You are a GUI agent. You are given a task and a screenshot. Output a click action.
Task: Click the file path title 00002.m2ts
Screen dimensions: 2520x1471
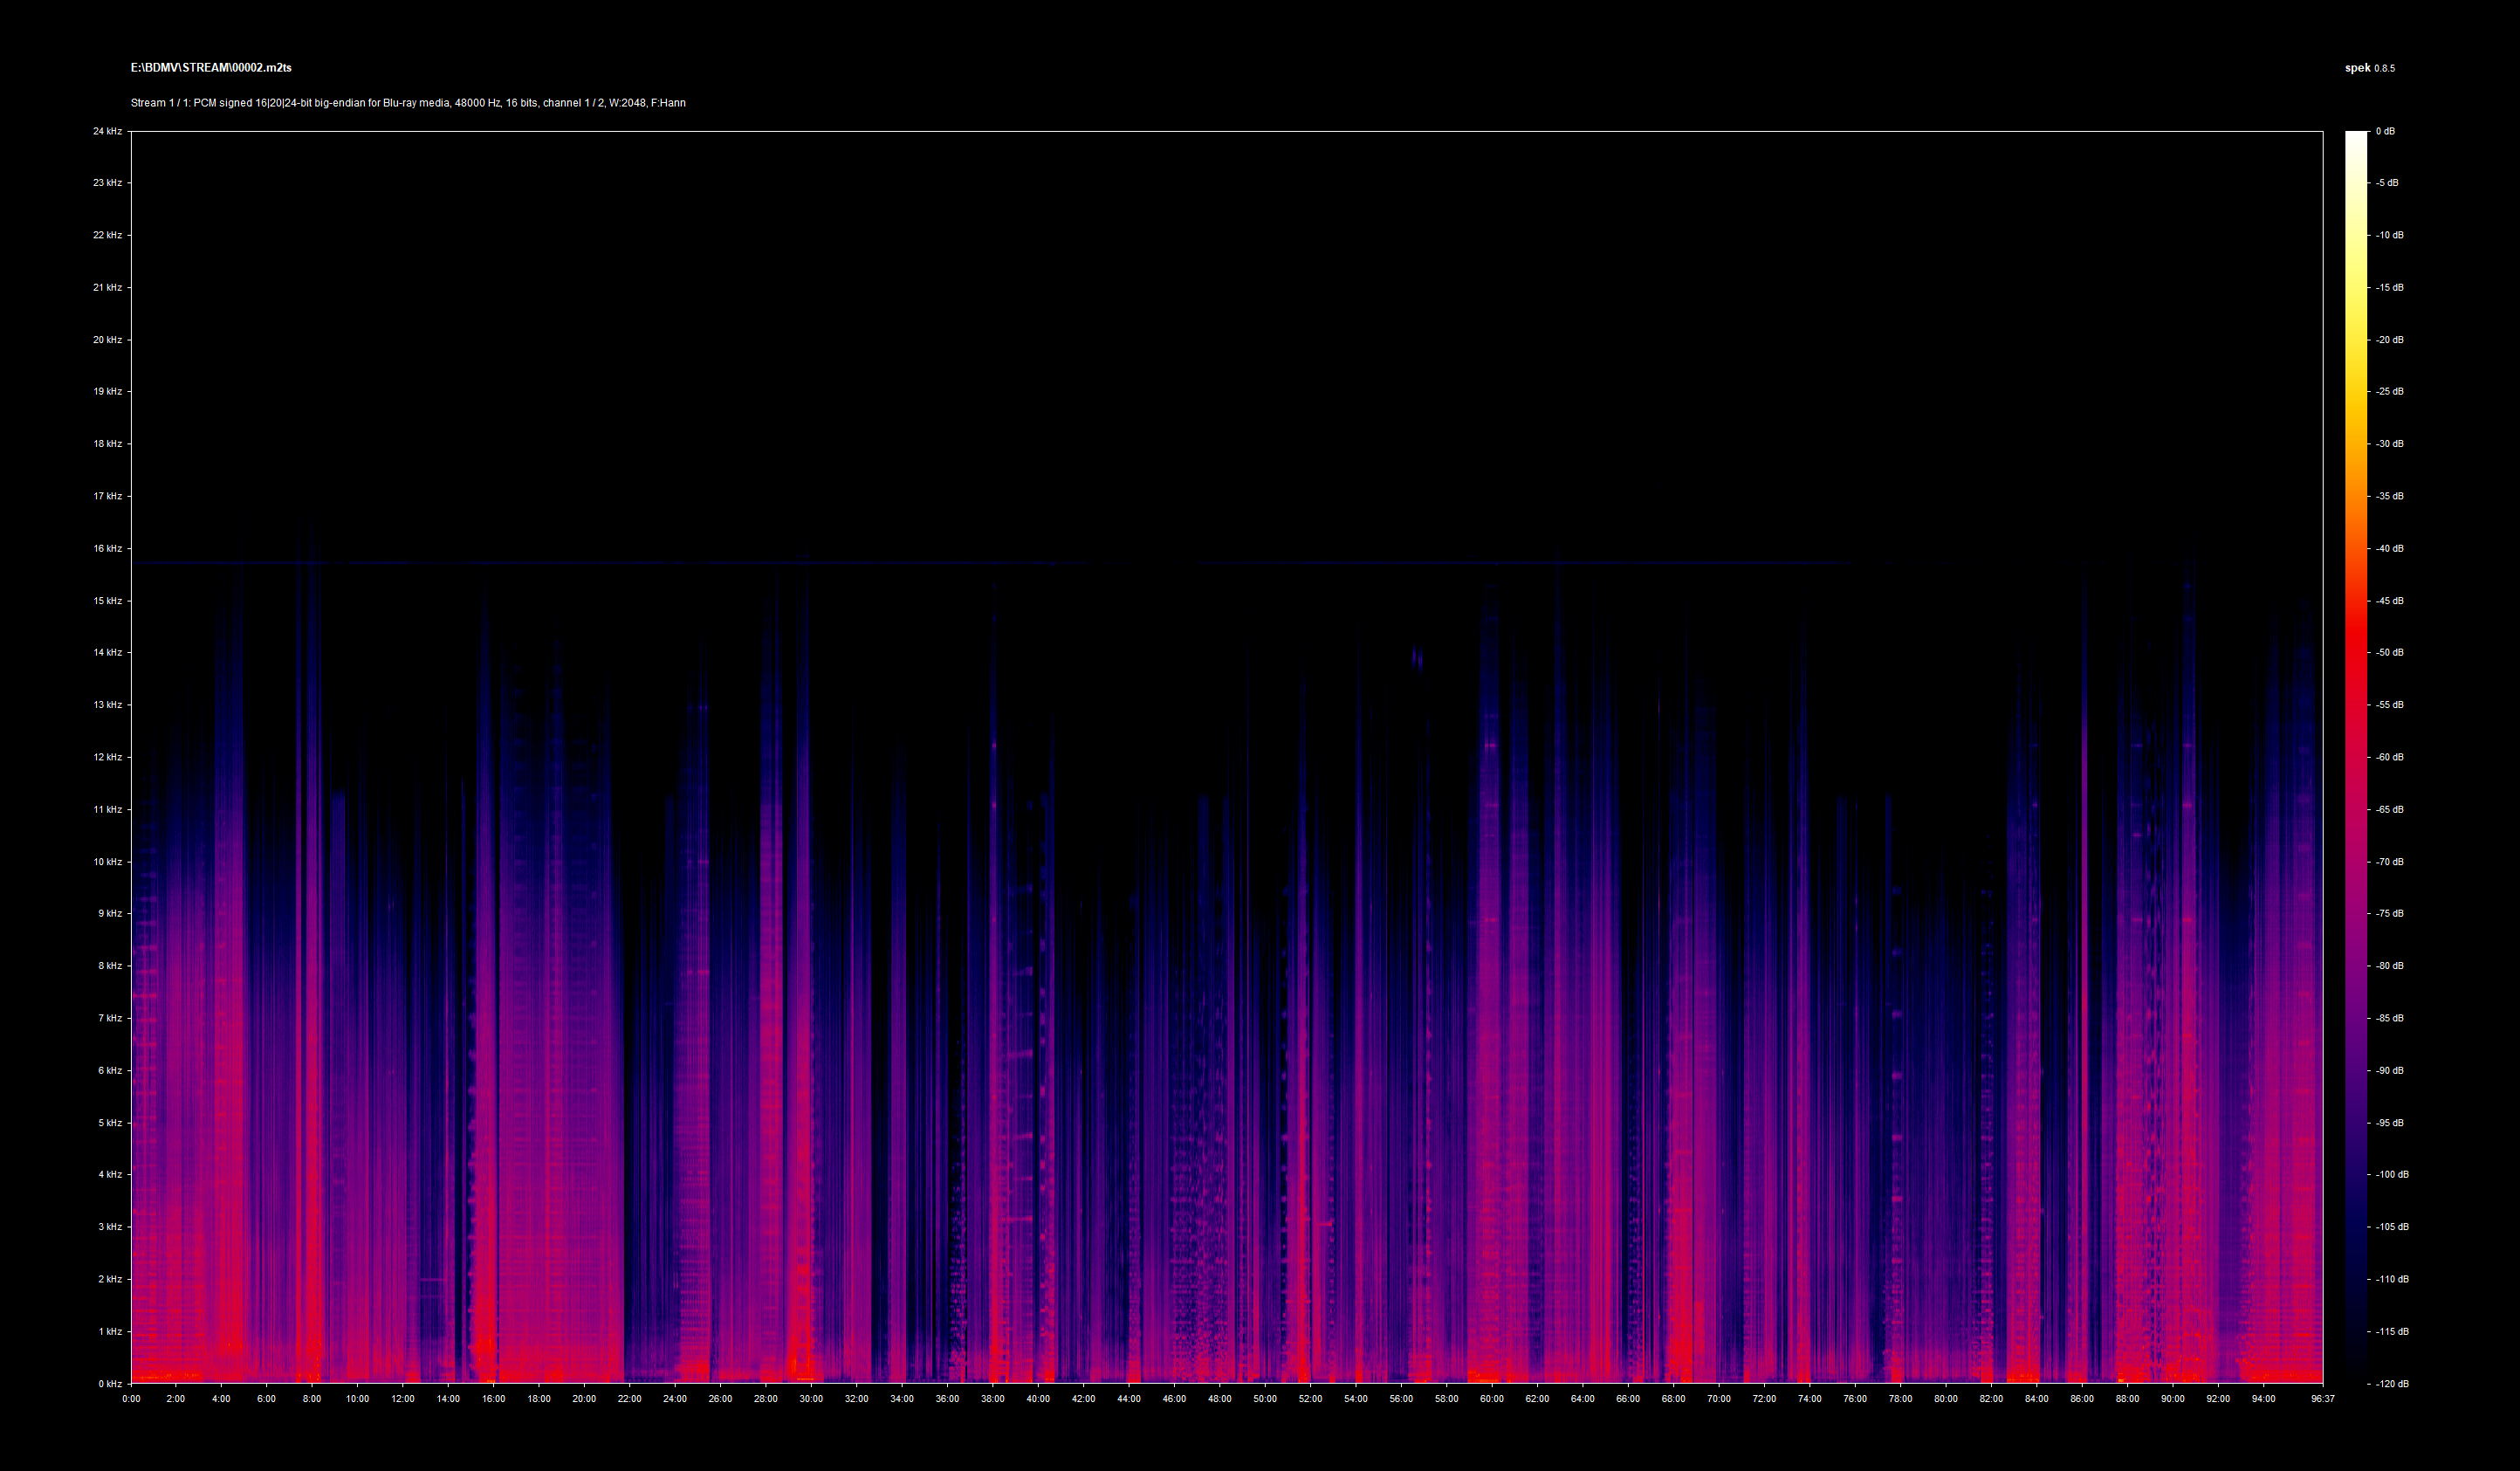tap(211, 68)
